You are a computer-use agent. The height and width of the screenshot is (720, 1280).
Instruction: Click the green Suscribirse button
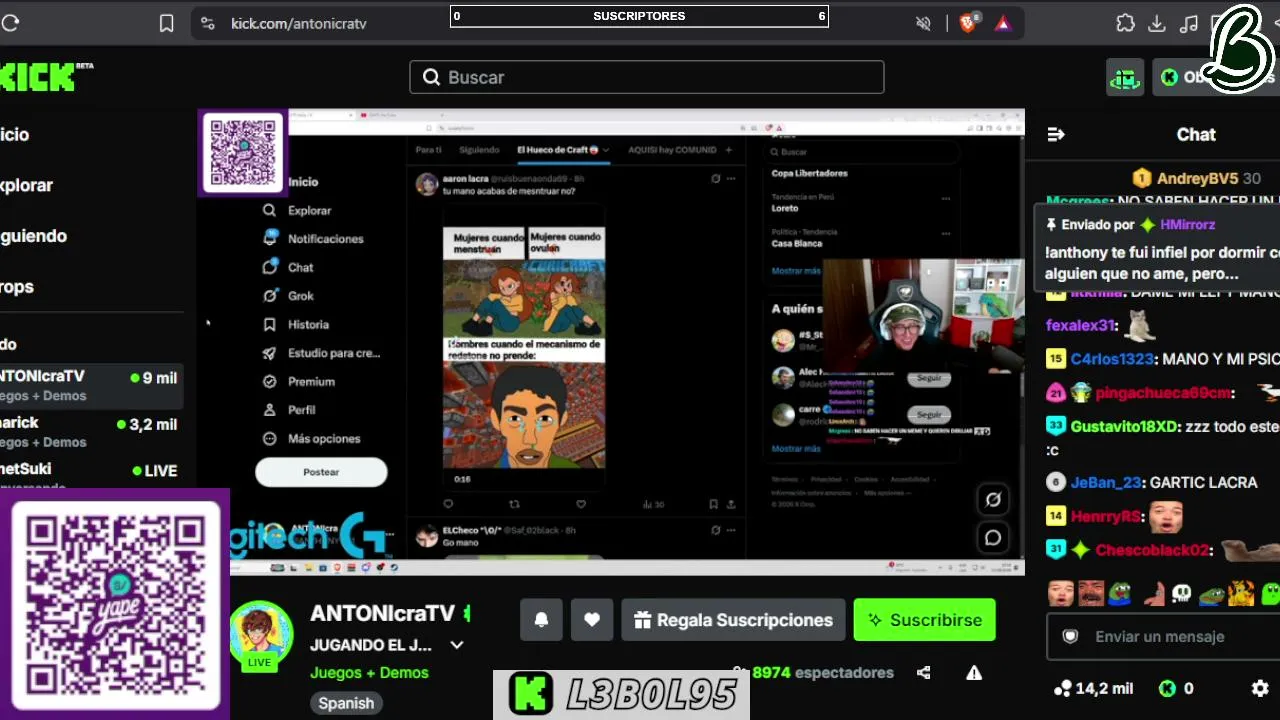tap(924, 620)
